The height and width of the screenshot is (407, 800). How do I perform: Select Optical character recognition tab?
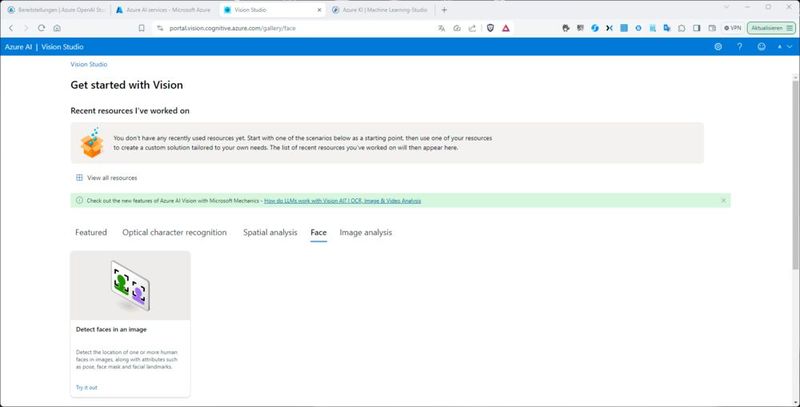pos(174,233)
